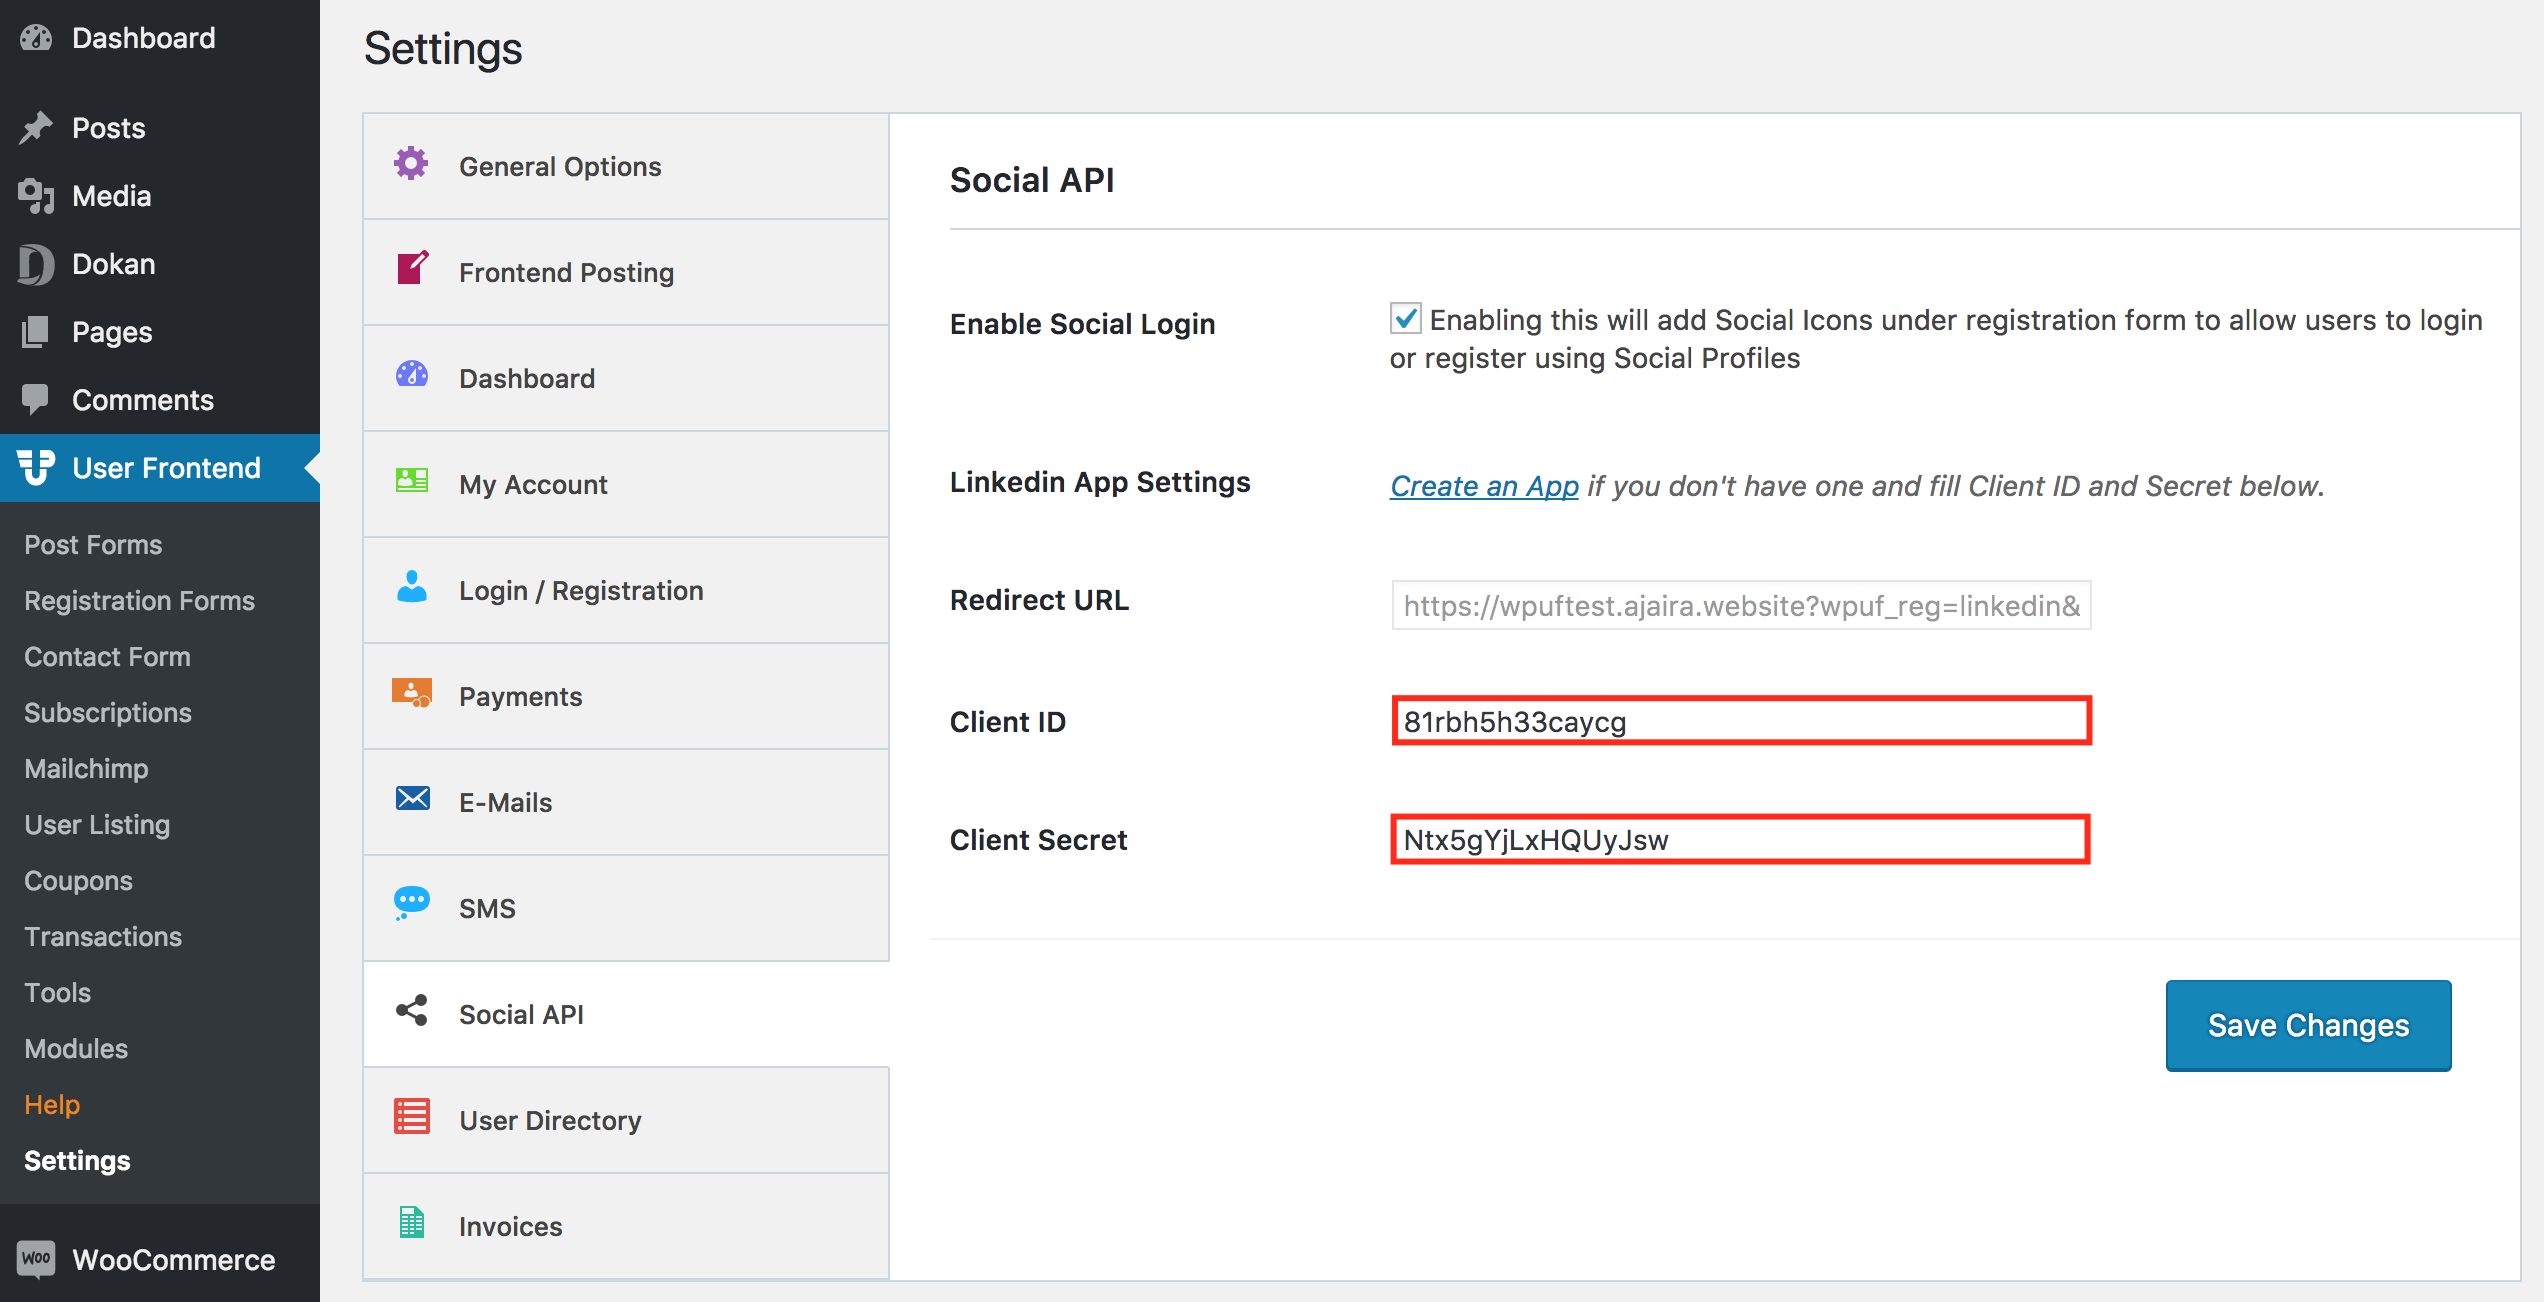The width and height of the screenshot is (2544, 1302).
Task: Uncheck the Enable Social Login checkbox
Action: click(x=1406, y=320)
